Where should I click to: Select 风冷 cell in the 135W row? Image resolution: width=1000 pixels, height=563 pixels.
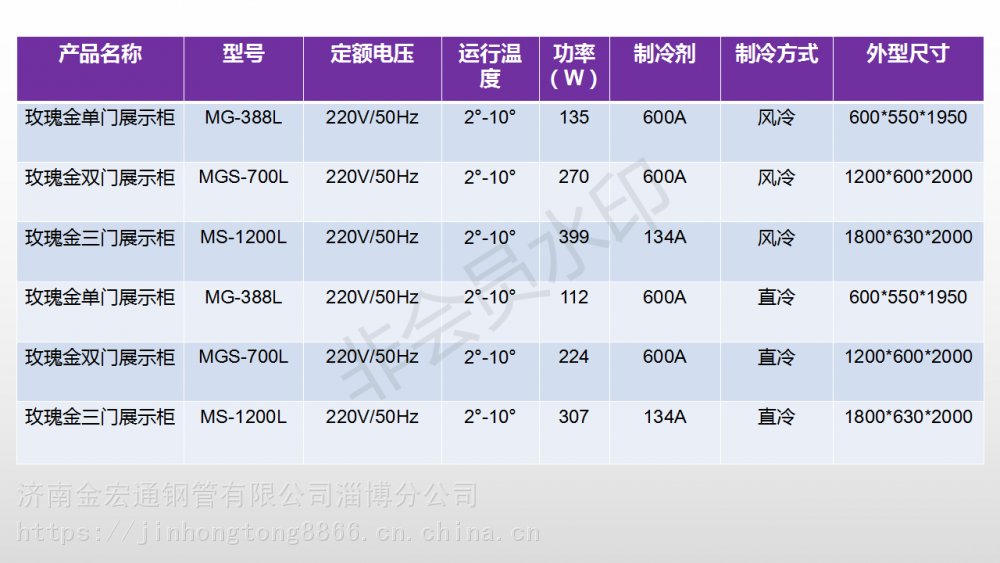pos(776,118)
